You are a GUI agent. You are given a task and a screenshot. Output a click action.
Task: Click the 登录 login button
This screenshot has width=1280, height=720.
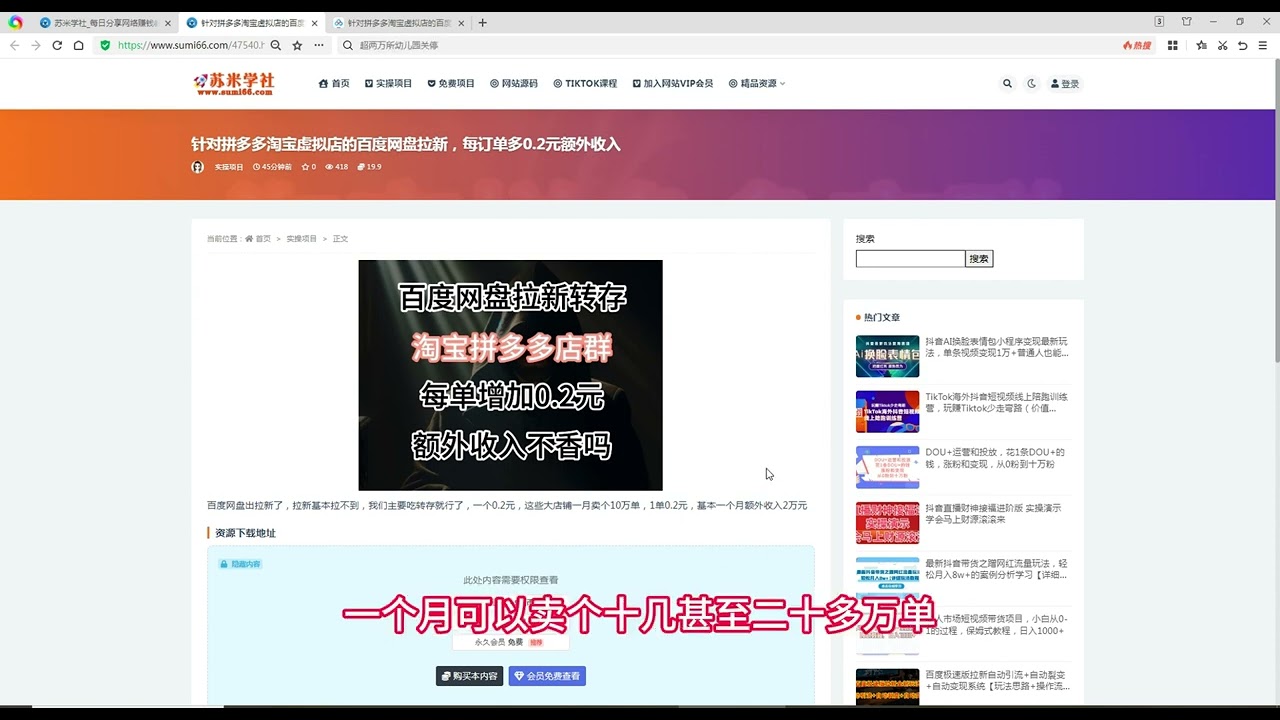(1065, 84)
